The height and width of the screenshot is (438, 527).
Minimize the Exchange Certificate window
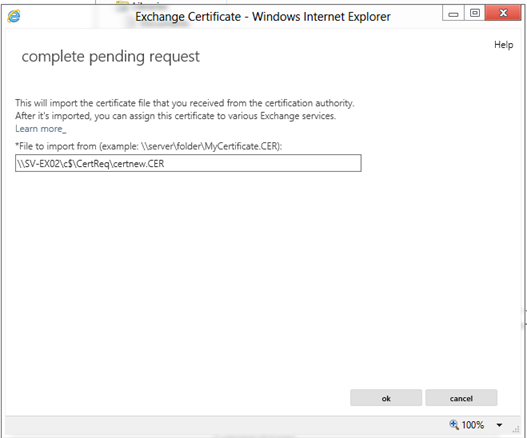pyautogui.click(x=453, y=13)
